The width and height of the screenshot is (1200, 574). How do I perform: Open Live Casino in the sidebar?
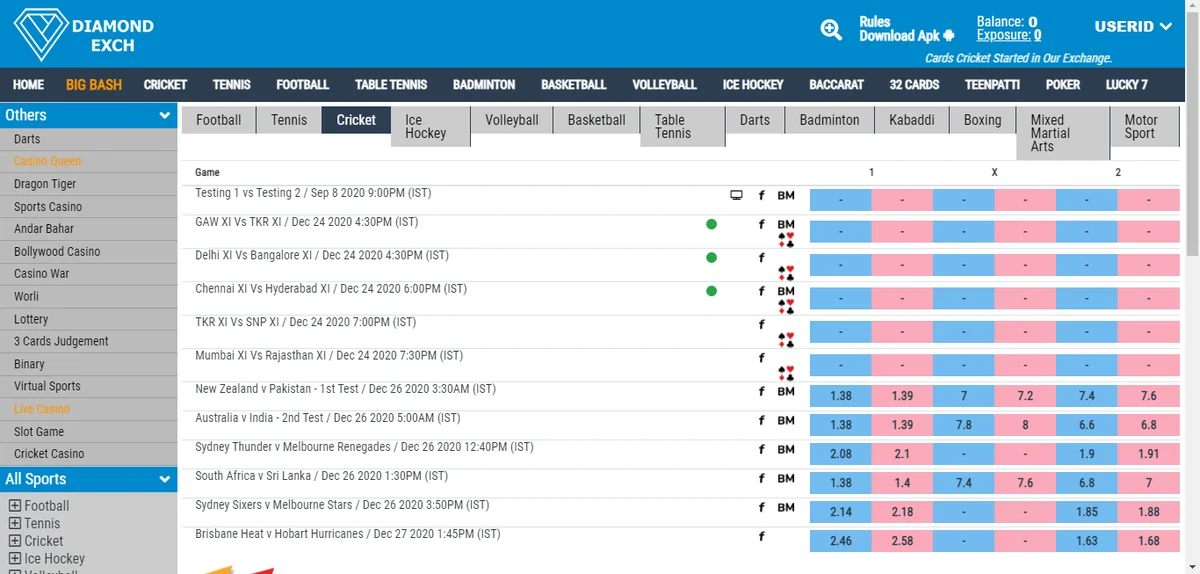pyautogui.click(x=42, y=409)
